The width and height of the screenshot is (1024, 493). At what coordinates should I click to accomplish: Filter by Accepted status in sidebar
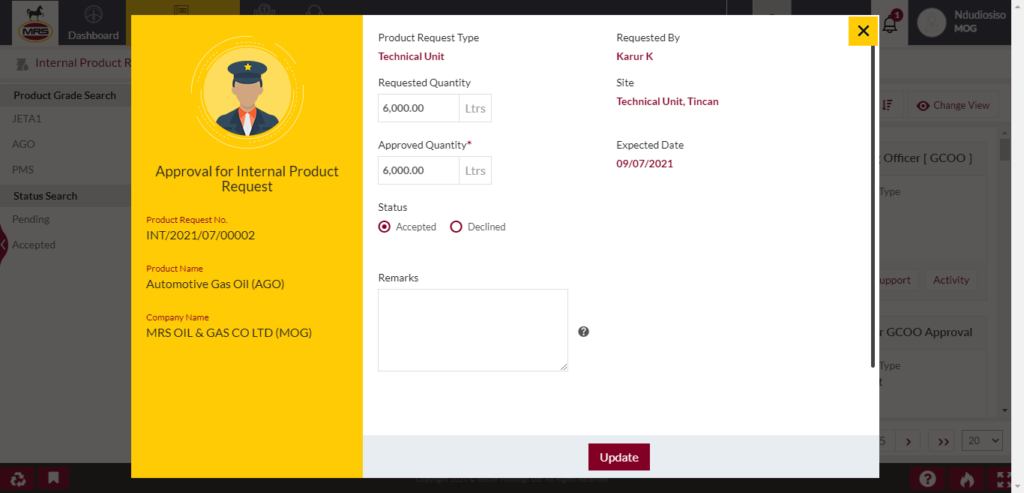34,245
